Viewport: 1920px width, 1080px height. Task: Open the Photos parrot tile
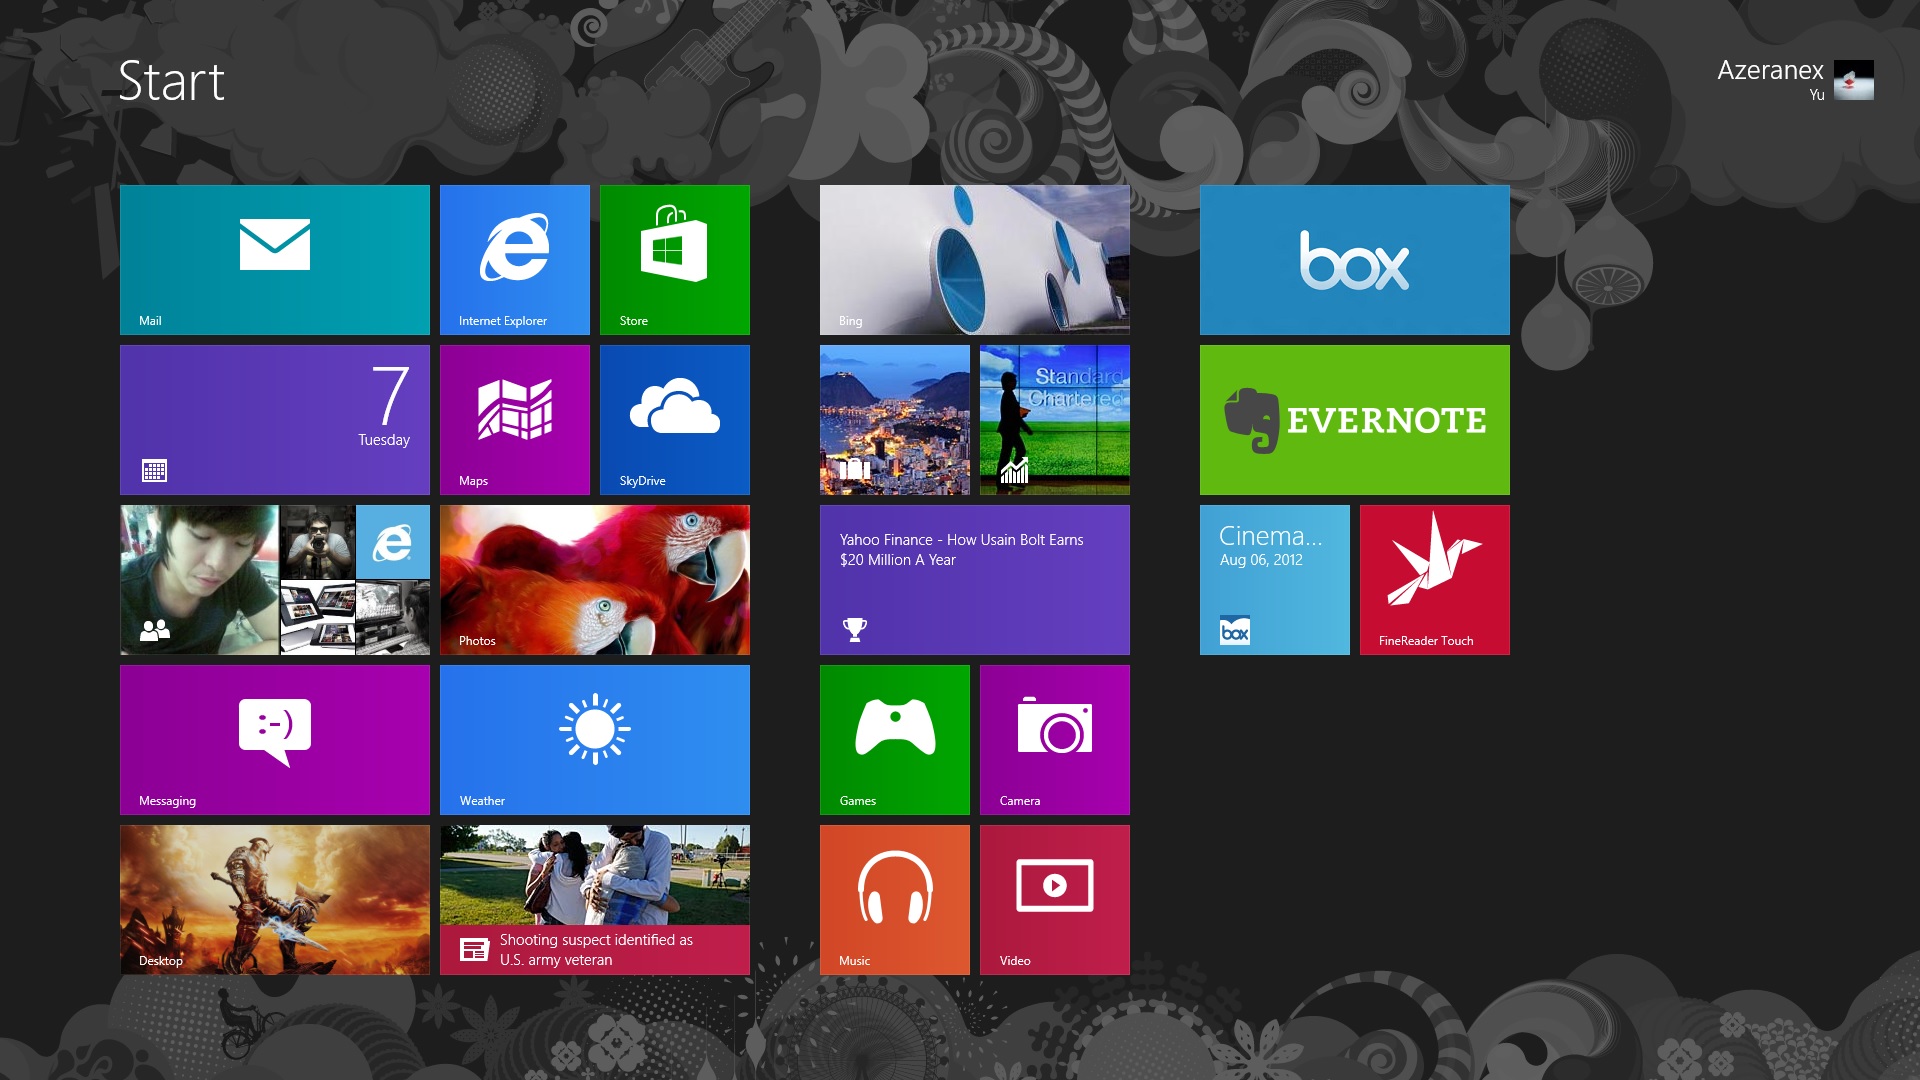(594, 579)
